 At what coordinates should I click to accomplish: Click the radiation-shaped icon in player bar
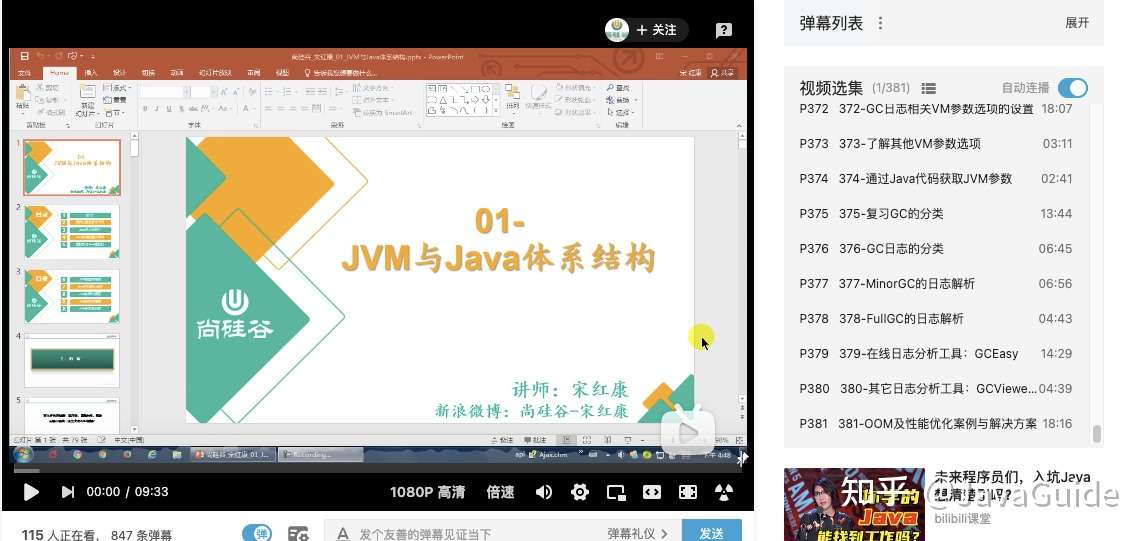(x=723, y=492)
